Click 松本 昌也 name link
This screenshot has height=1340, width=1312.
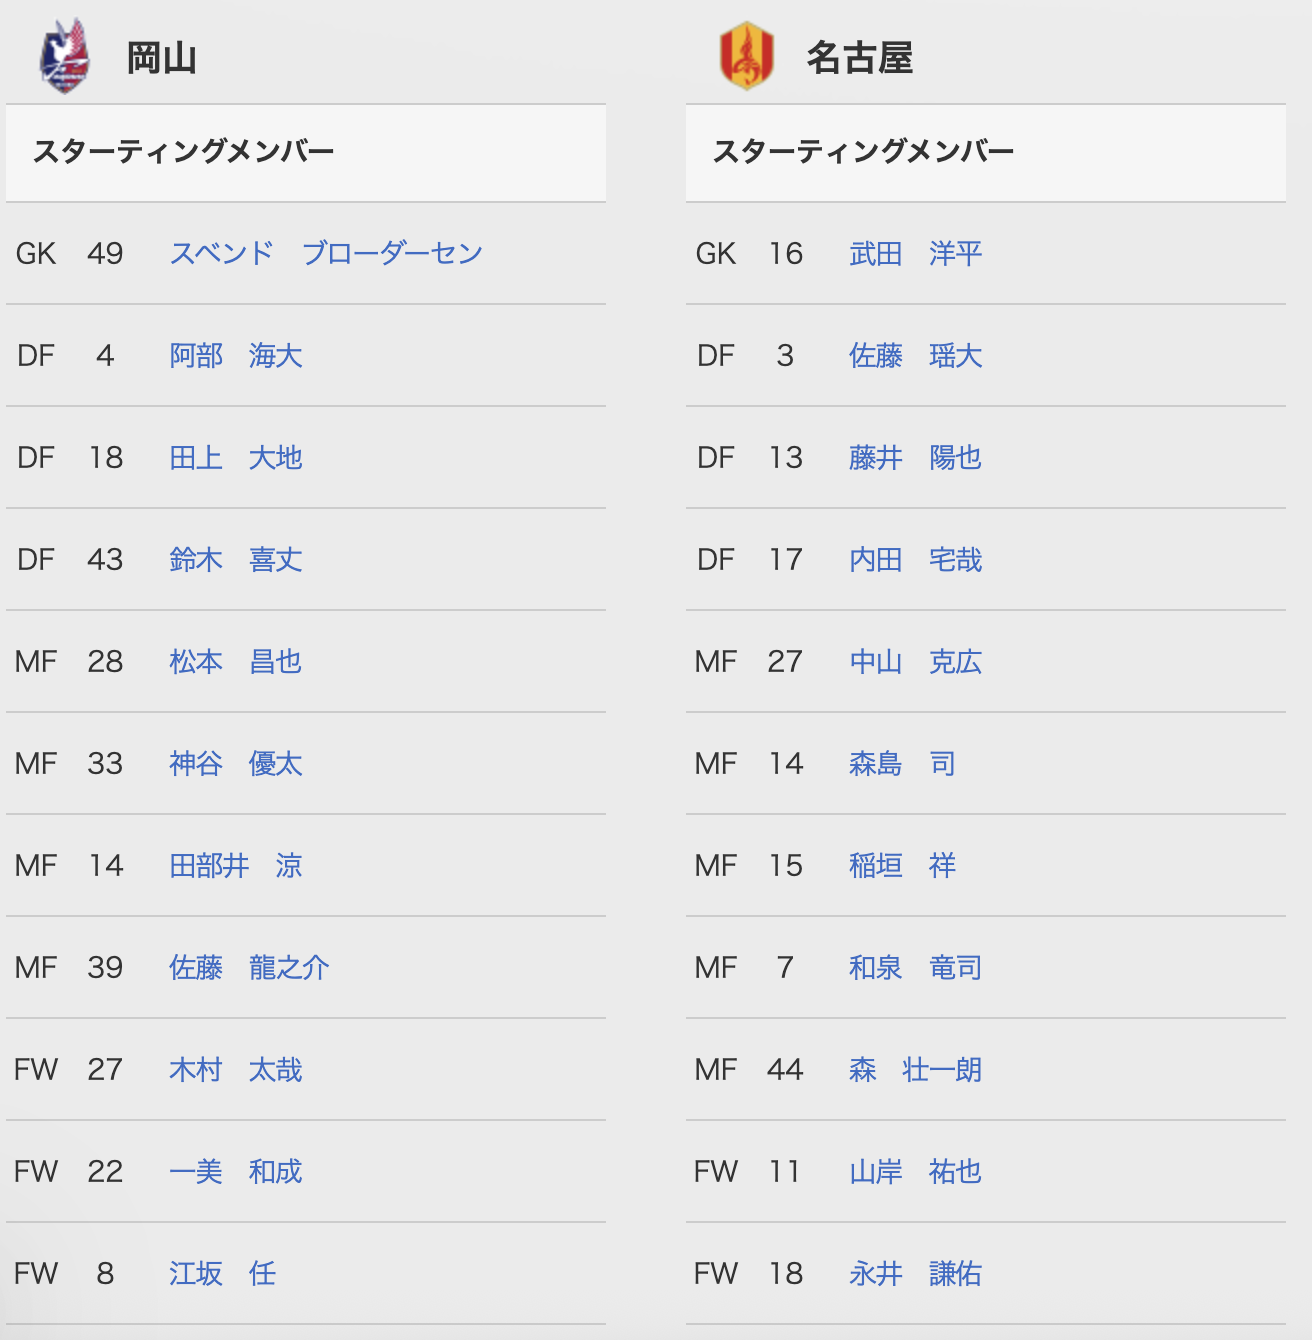236,661
